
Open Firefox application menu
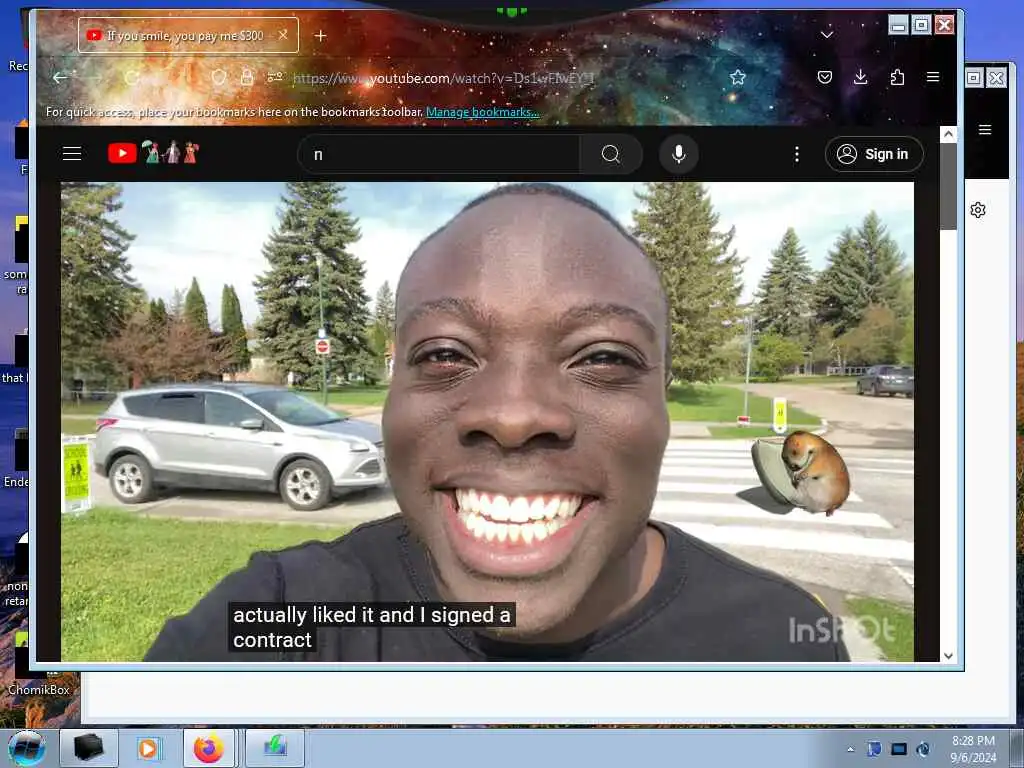(x=933, y=78)
